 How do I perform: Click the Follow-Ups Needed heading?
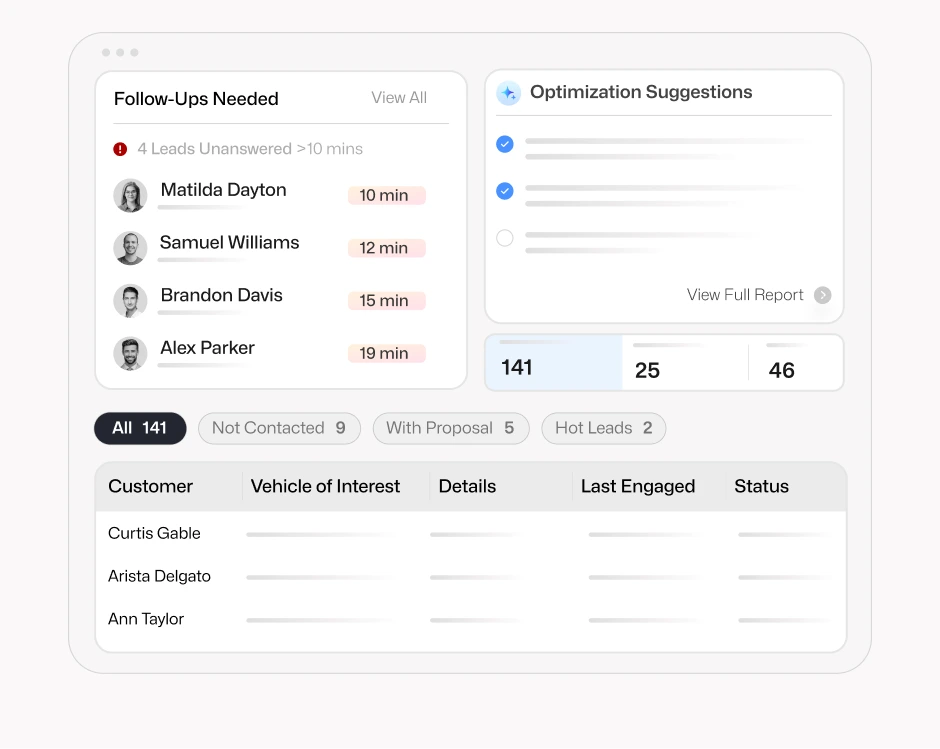point(196,99)
